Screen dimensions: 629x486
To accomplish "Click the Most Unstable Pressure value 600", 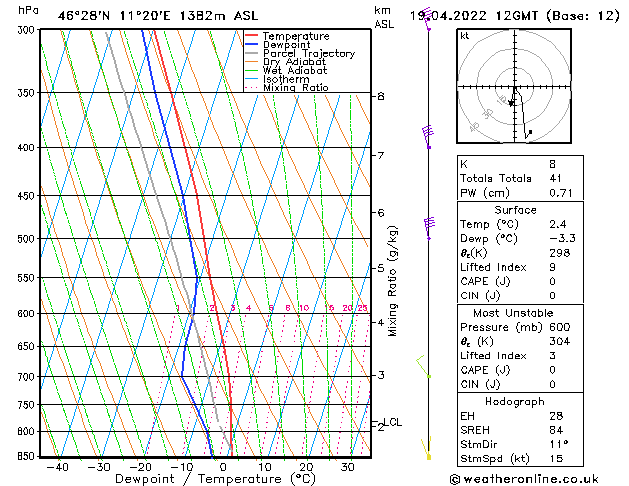I will click(x=560, y=327).
